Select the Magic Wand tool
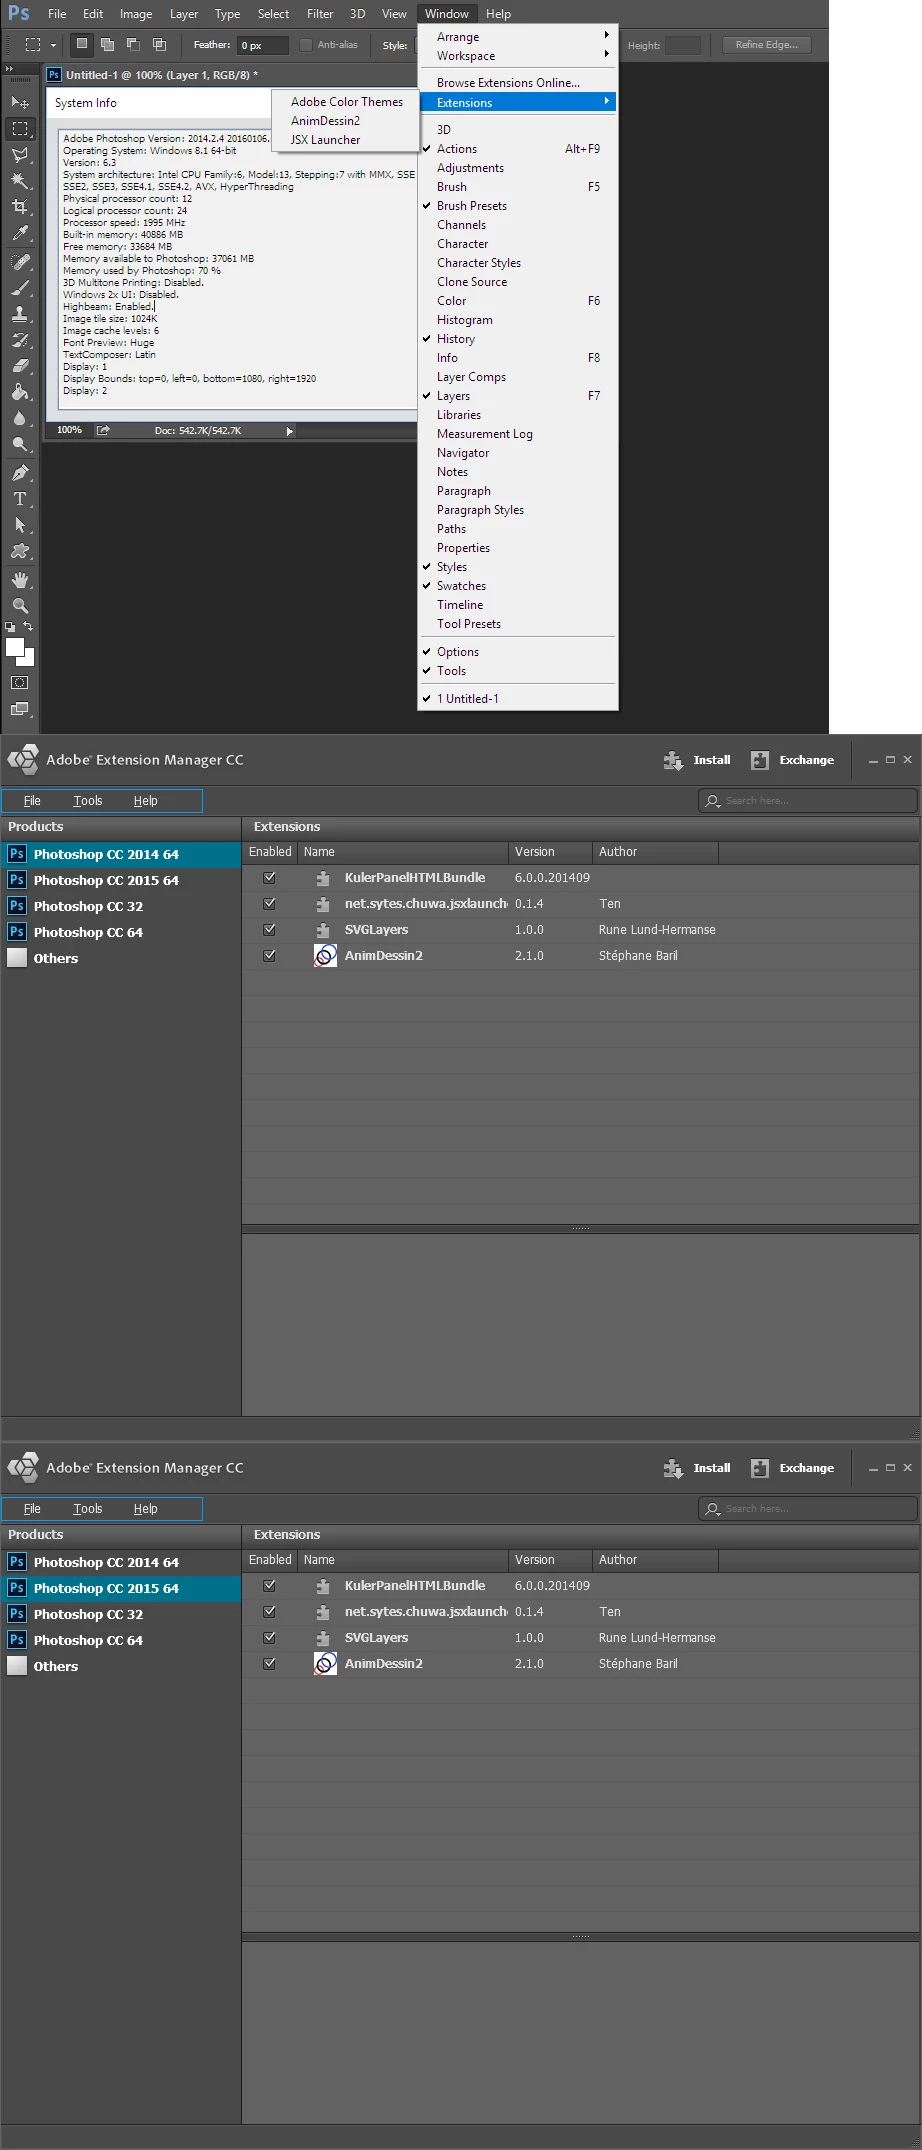The height and width of the screenshot is (2150, 922). coord(20,181)
